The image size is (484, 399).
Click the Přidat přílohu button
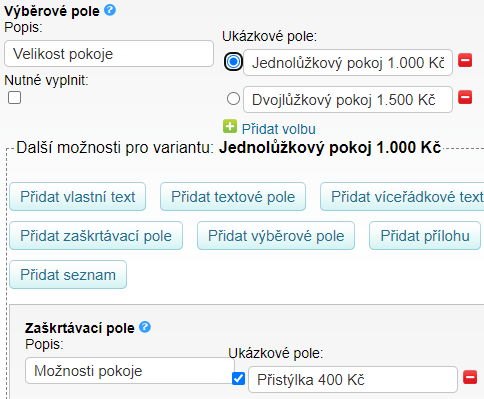point(425,236)
